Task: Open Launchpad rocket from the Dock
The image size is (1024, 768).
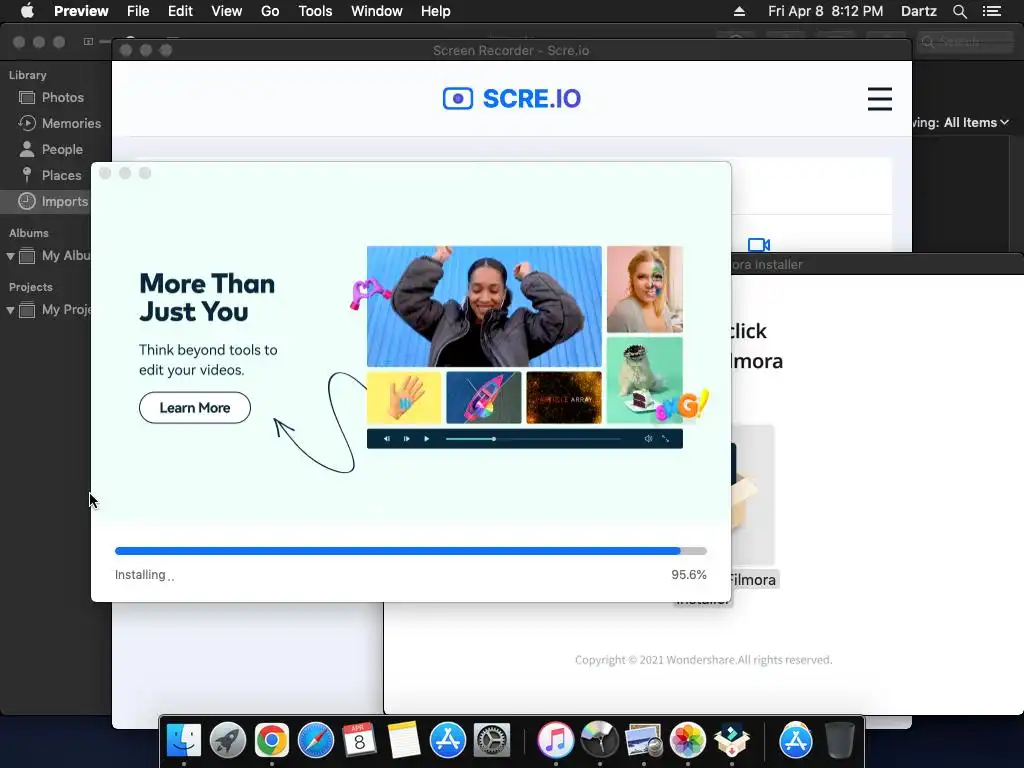Action: point(228,740)
